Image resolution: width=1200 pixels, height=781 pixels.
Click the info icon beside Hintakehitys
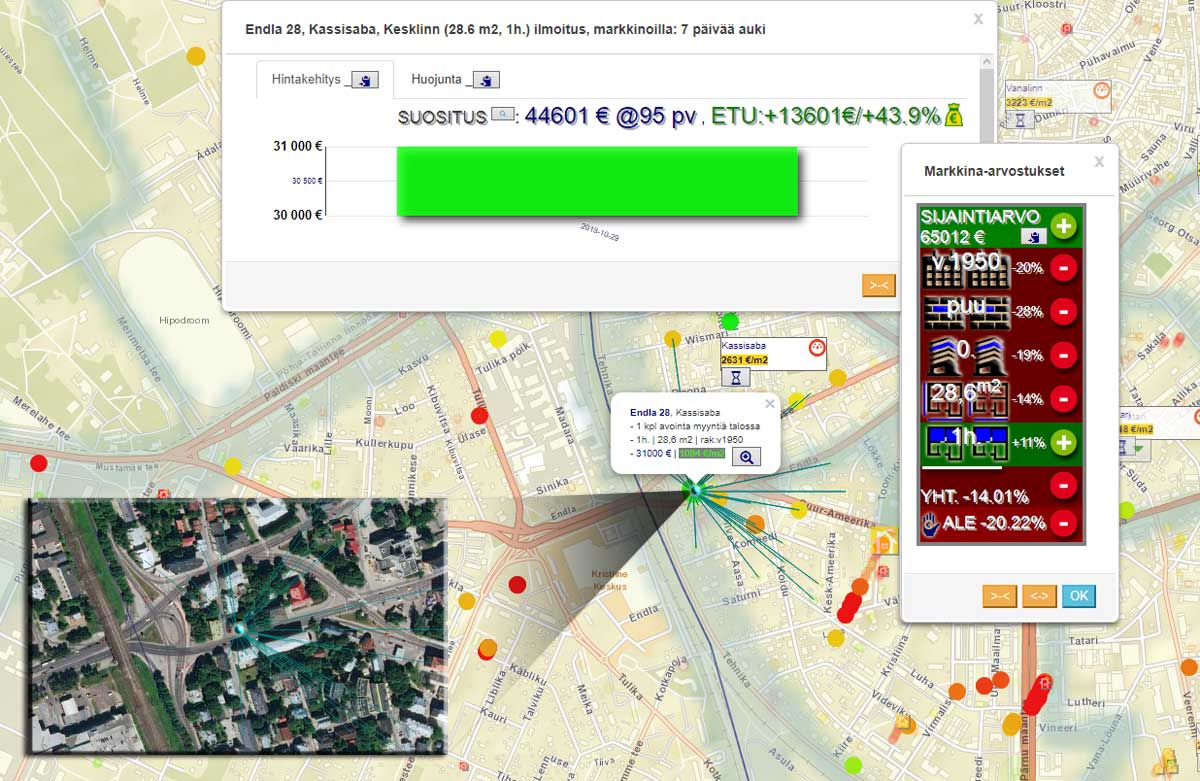(365, 80)
